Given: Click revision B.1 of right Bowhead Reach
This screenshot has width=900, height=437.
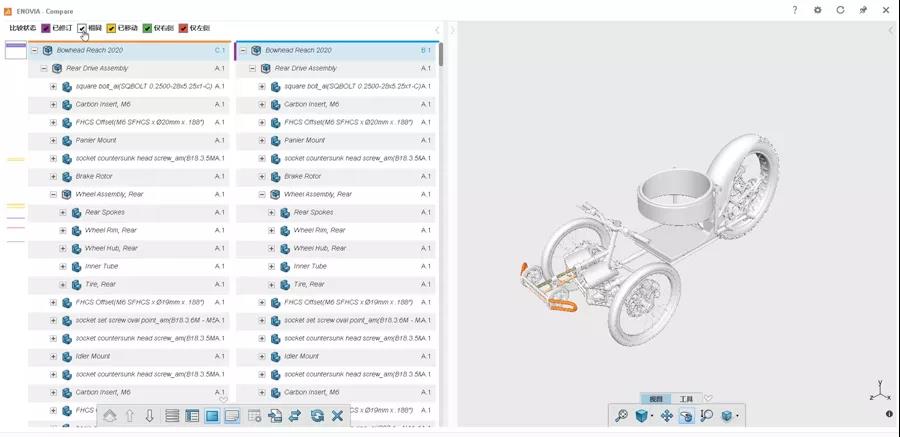Looking at the screenshot, I should pyautogui.click(x=426, y=51).
